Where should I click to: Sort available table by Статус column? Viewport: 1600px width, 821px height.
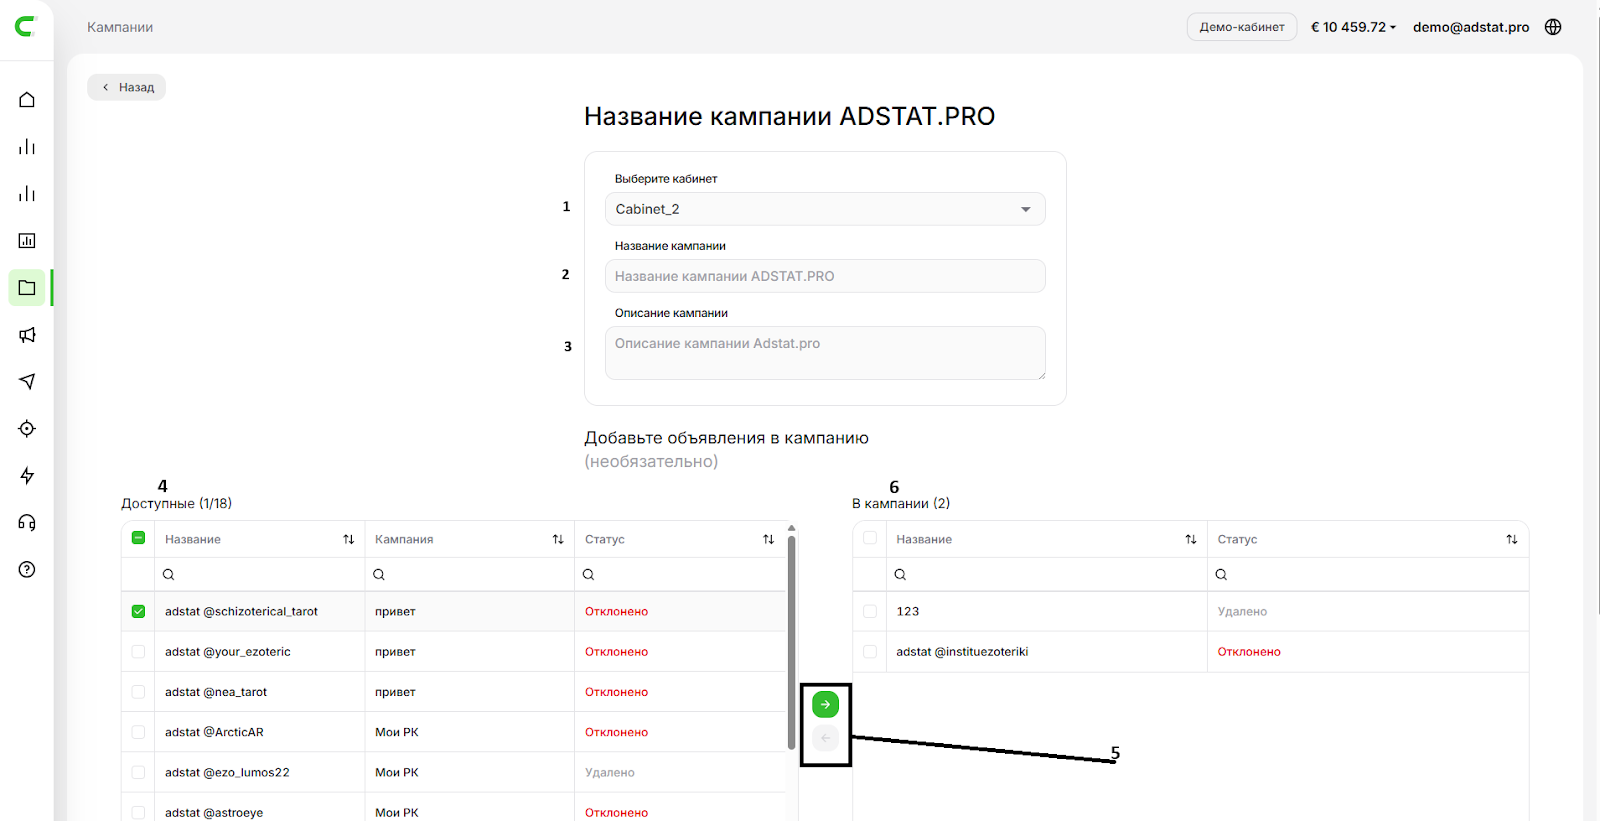tap(768, 539)
